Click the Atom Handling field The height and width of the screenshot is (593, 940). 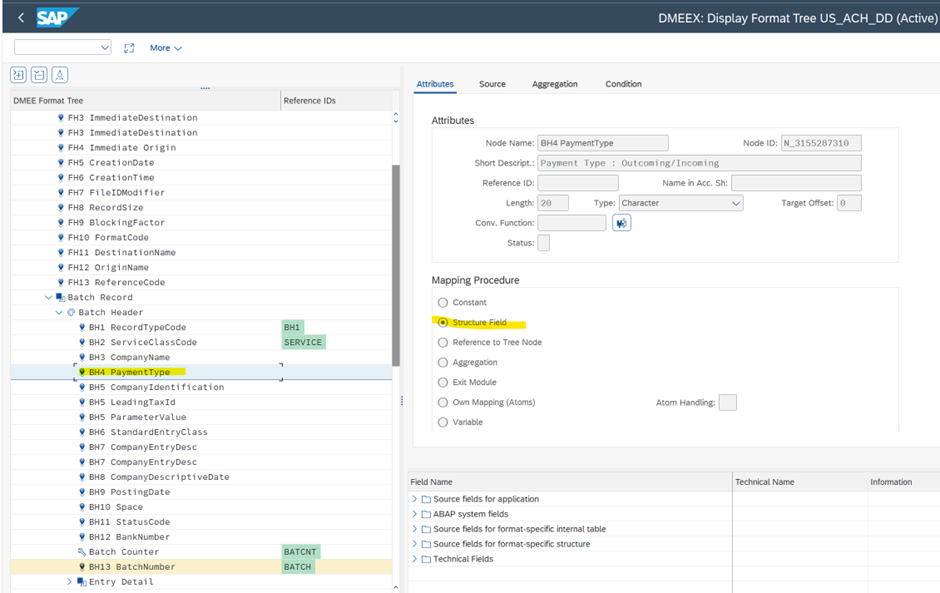tap(728, 402)
